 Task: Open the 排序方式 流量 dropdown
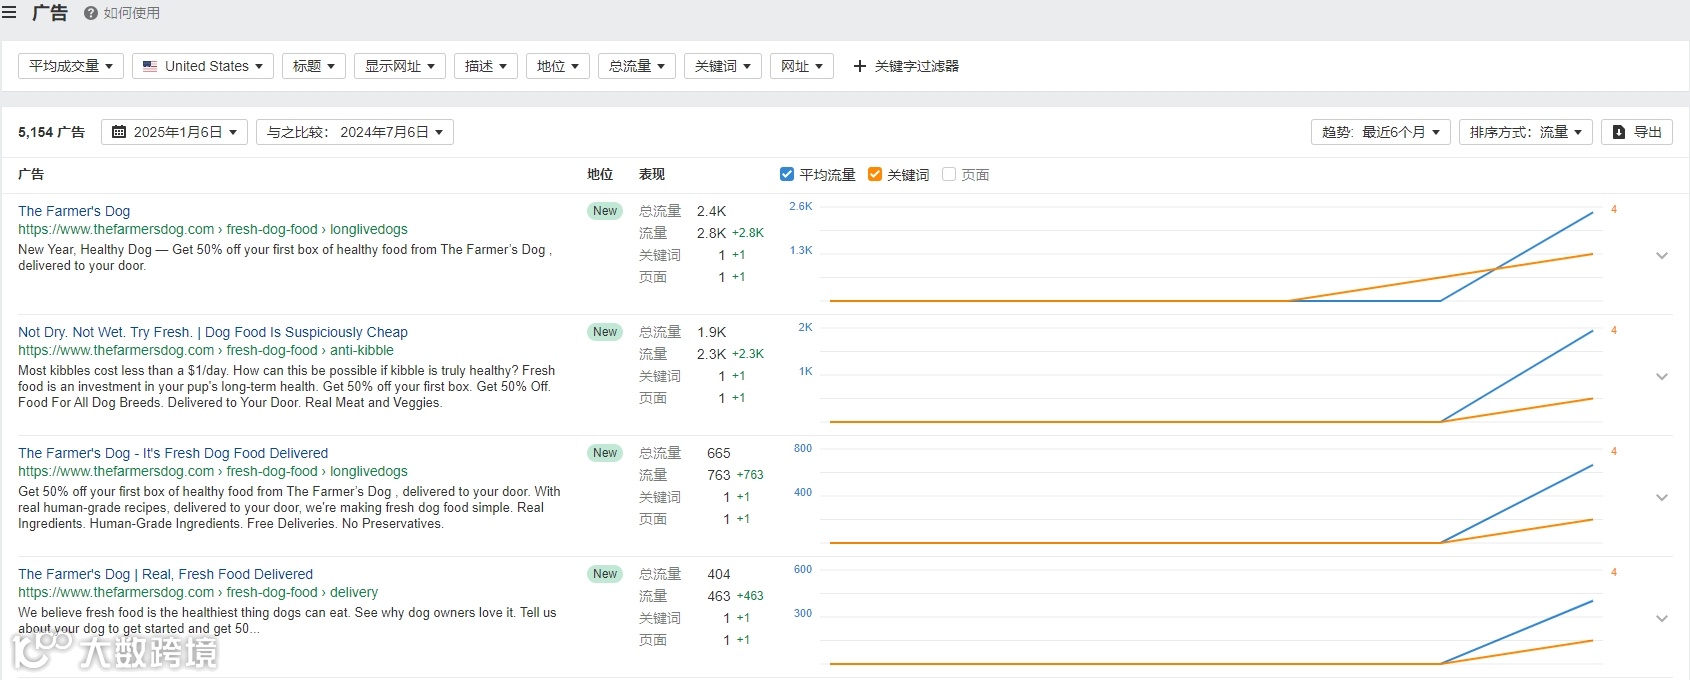click(1526, 132)
